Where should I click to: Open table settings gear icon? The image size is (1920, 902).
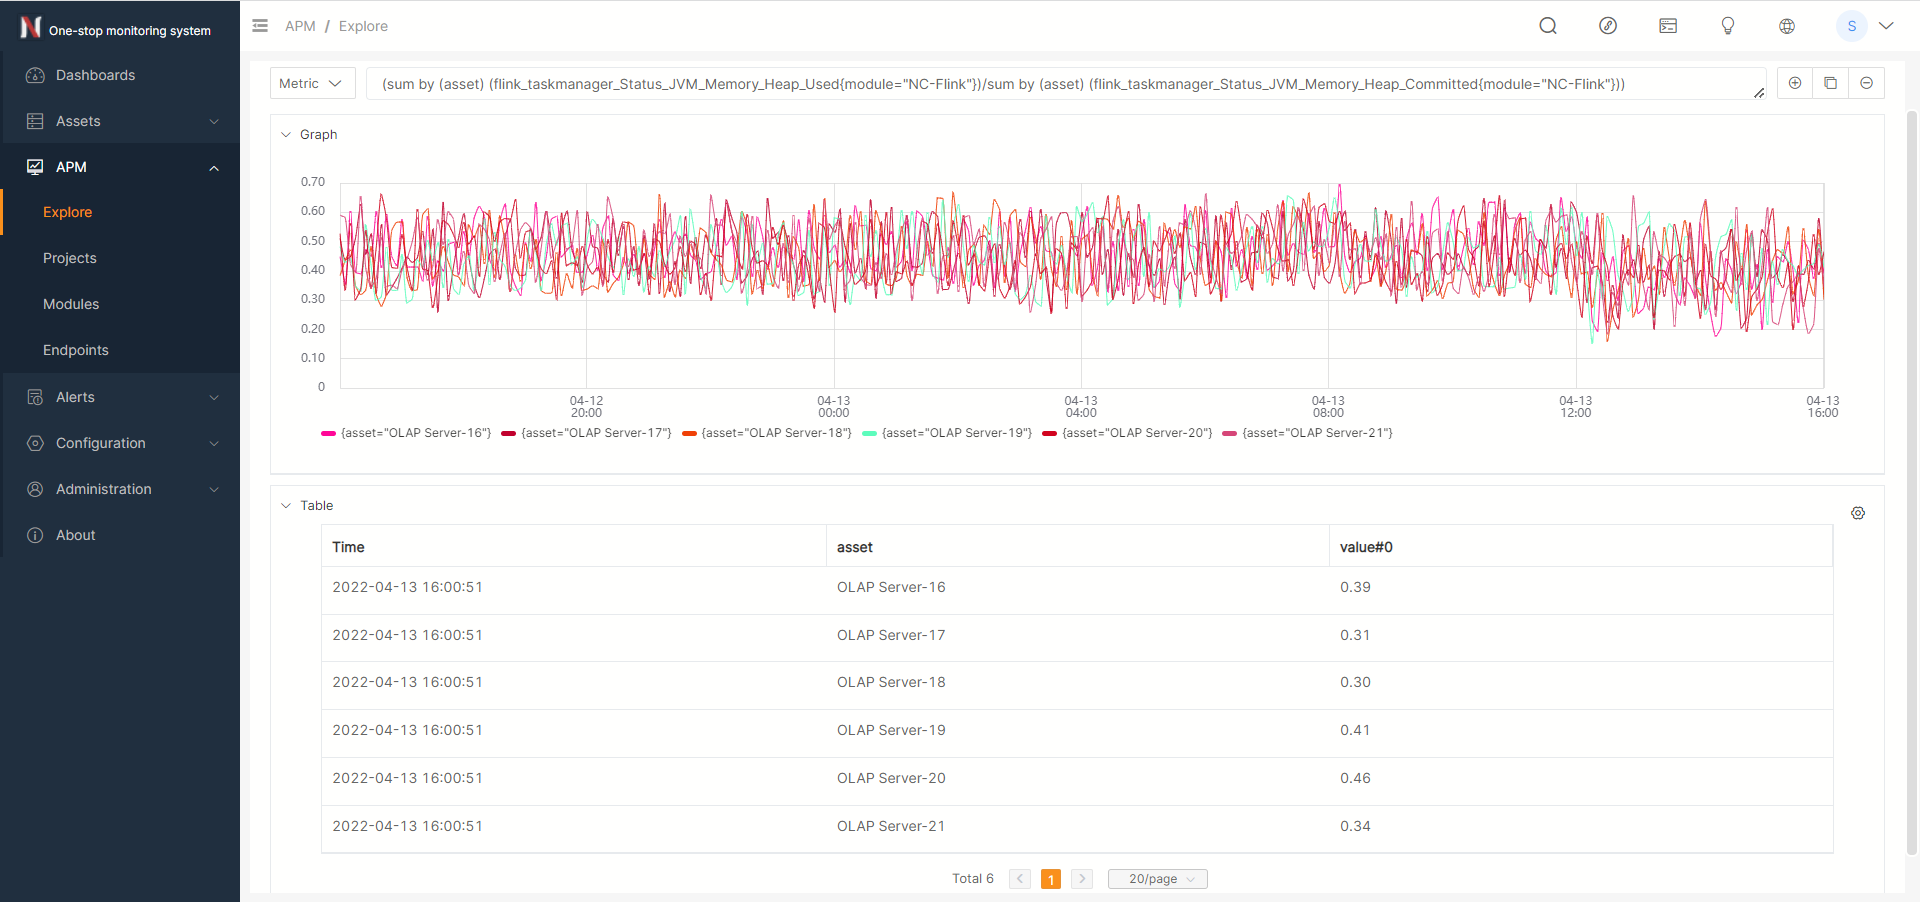[1858, 513]
